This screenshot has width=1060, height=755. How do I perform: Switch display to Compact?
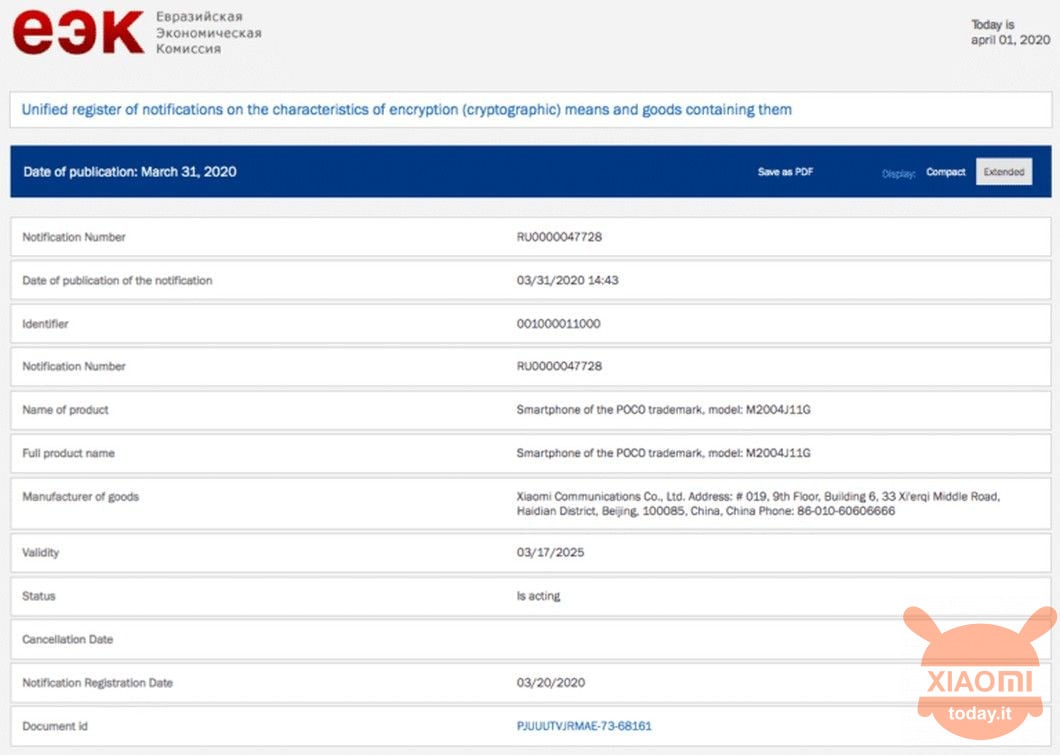pos(945,172)
